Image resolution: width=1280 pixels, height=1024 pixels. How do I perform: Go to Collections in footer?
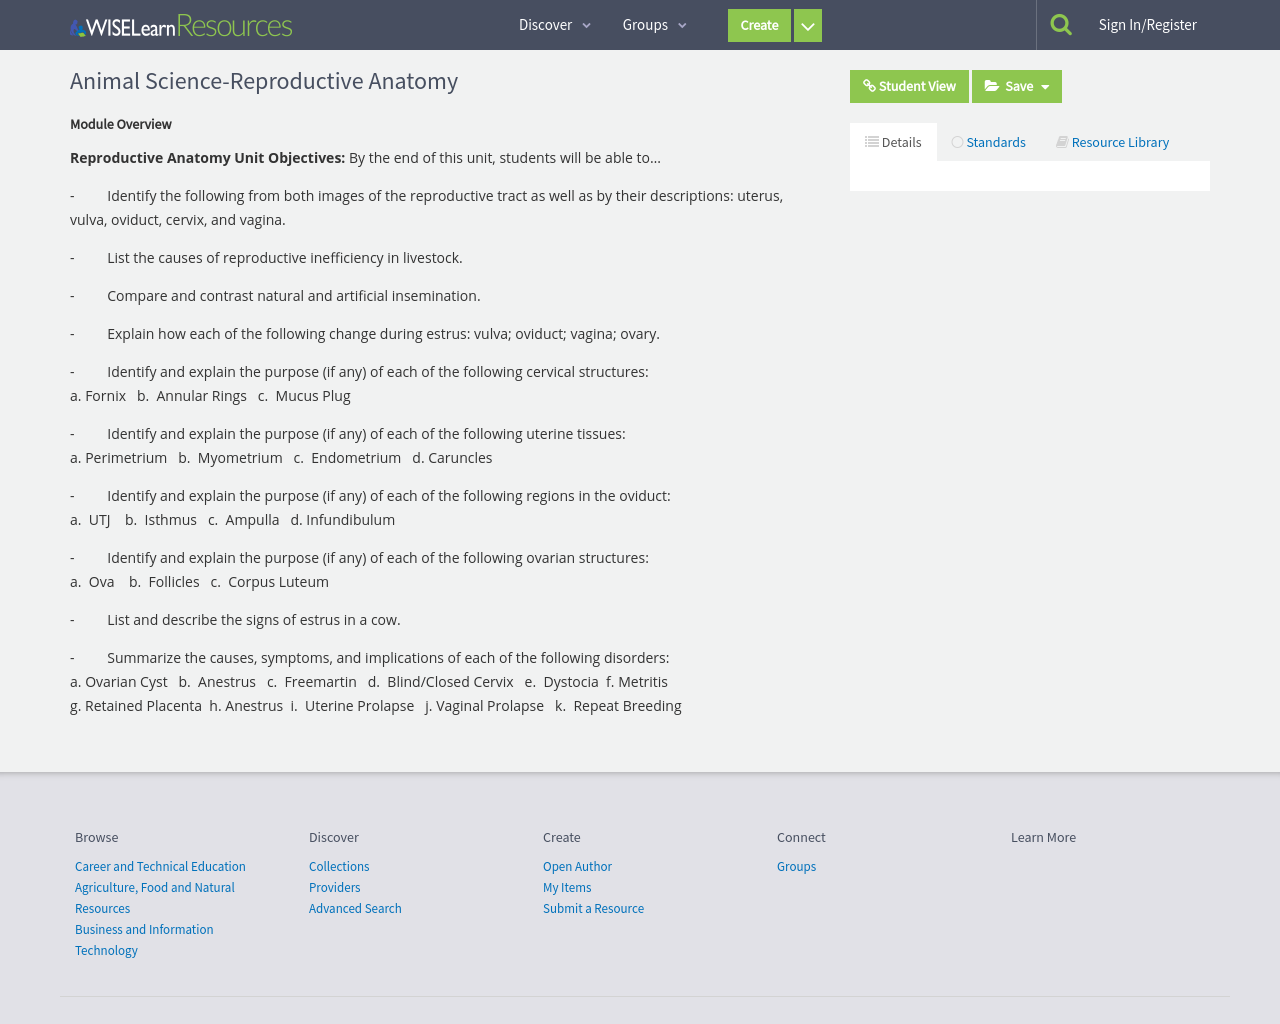tap(339, 866)
